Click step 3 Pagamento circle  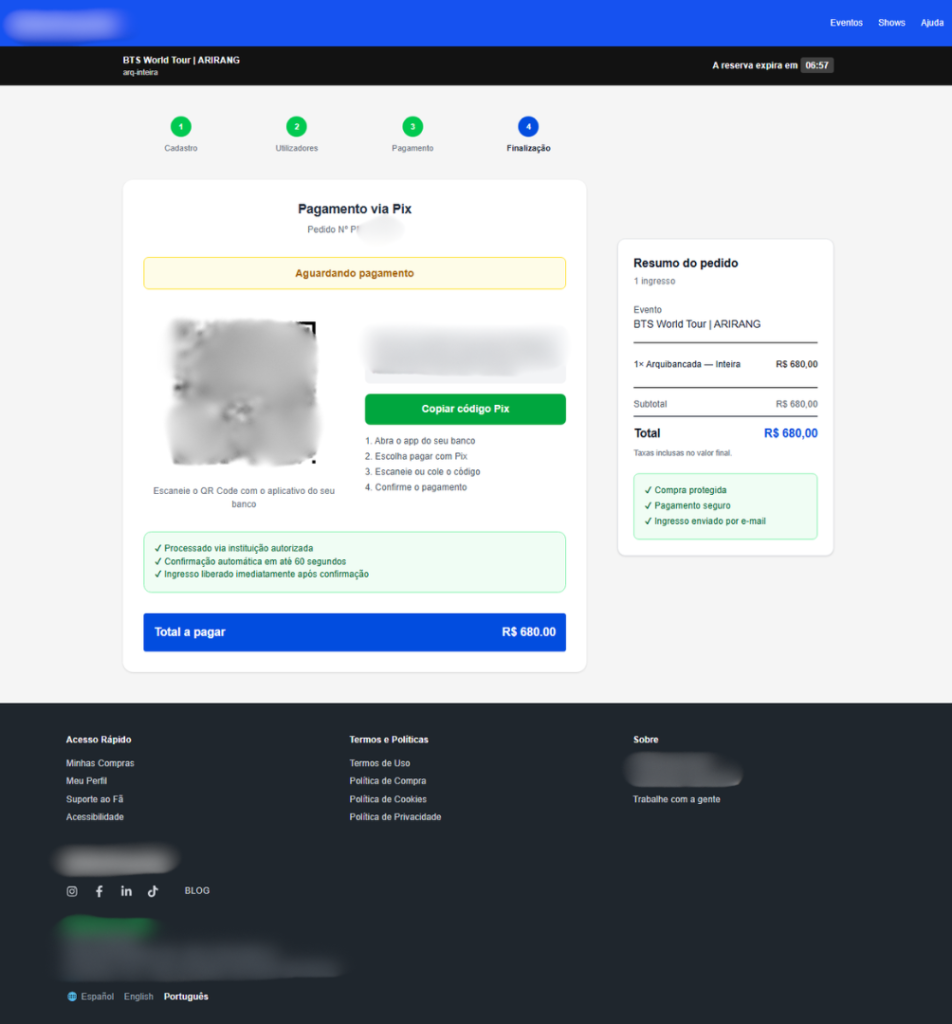click(x=412, y=127)
